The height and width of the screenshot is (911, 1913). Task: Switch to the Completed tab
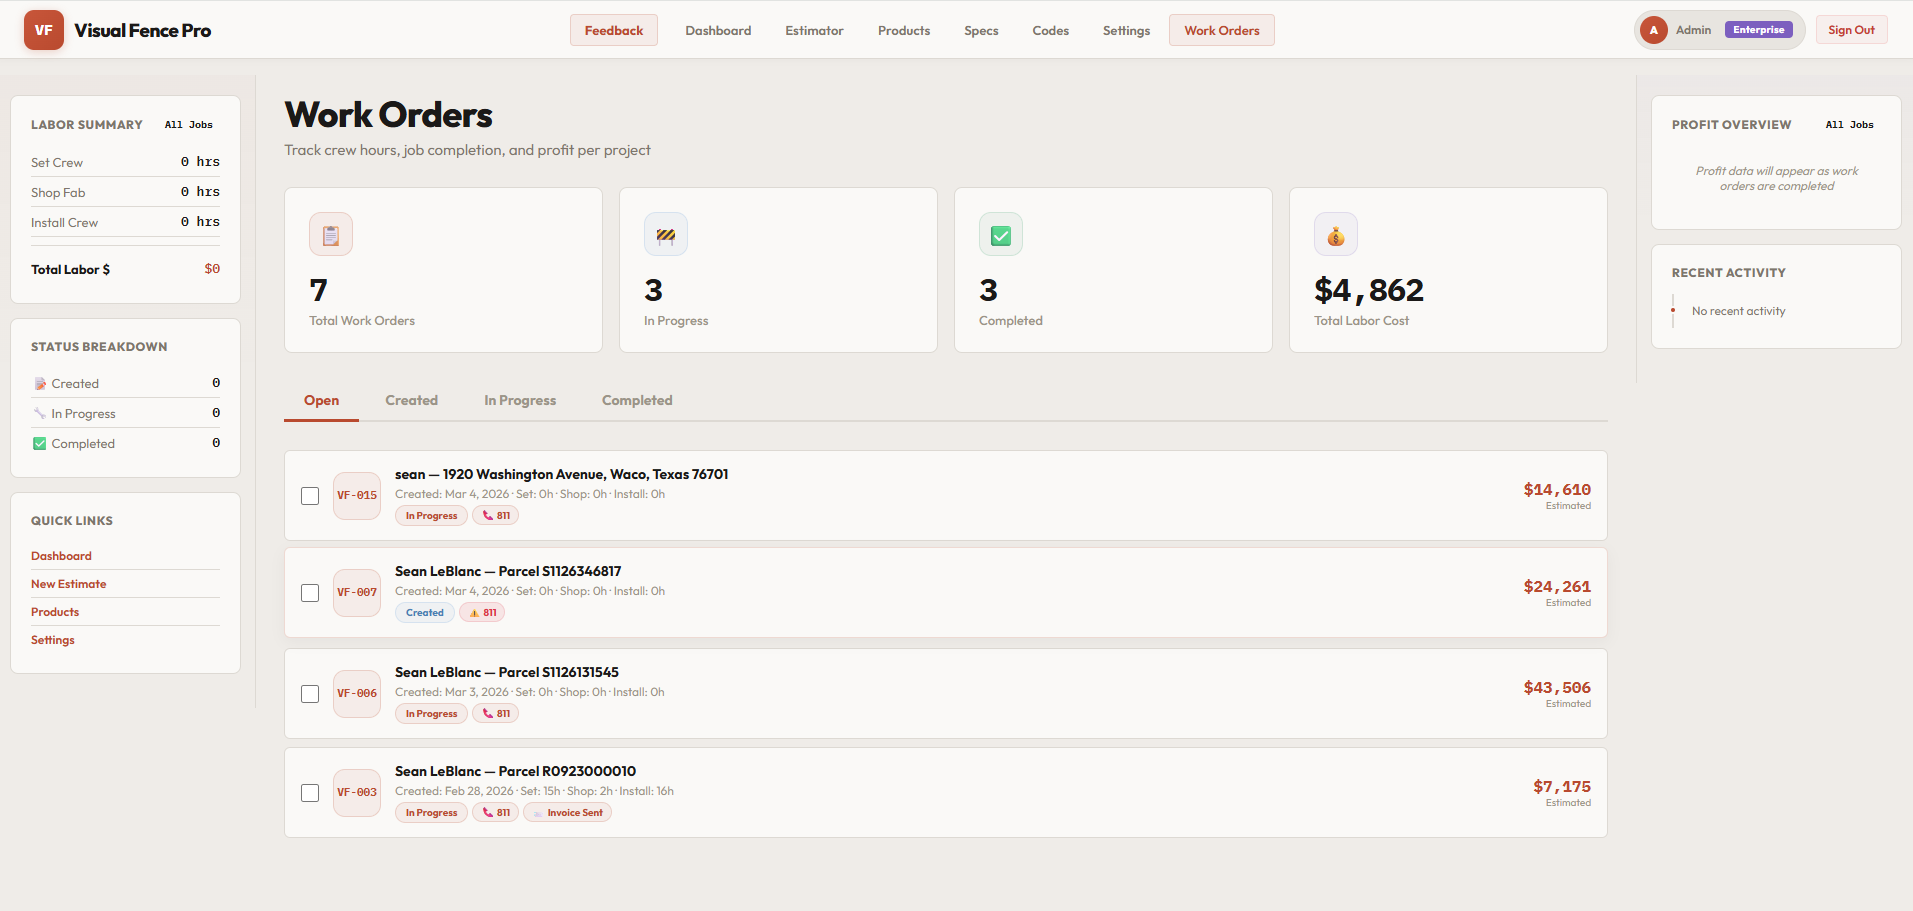637,400
